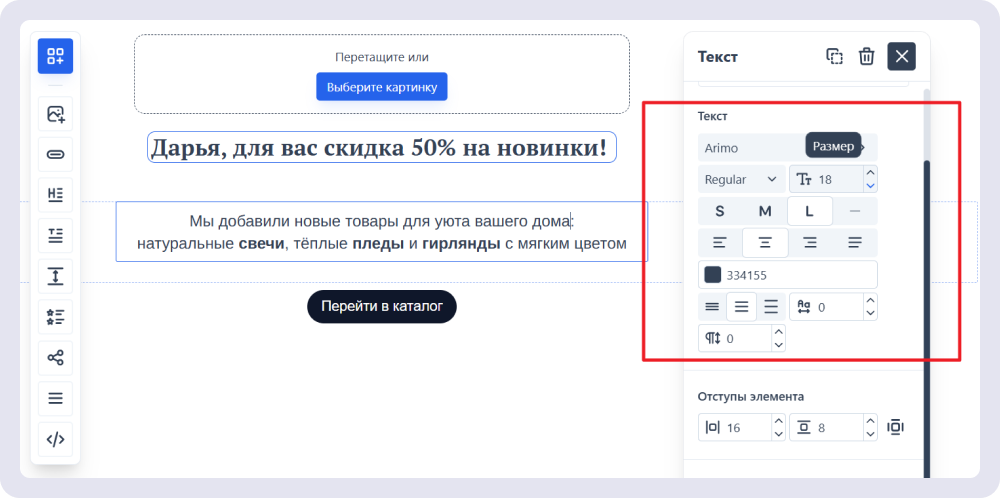Screen dimensions: 1000x498
Task: Select the button block icon
Action: 55,154
